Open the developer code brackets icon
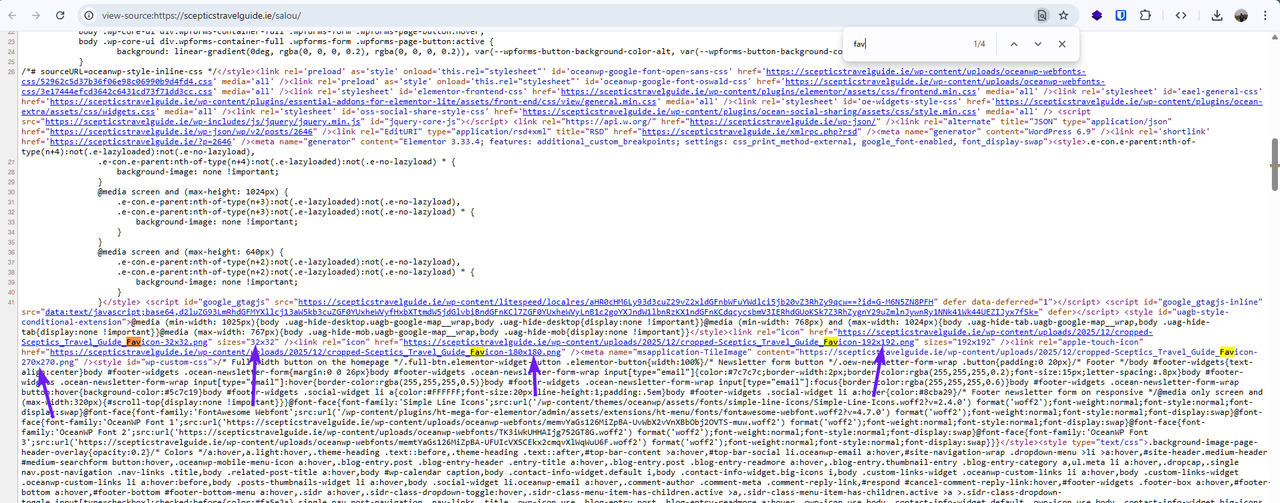1280x503 pixels. 1181,16
